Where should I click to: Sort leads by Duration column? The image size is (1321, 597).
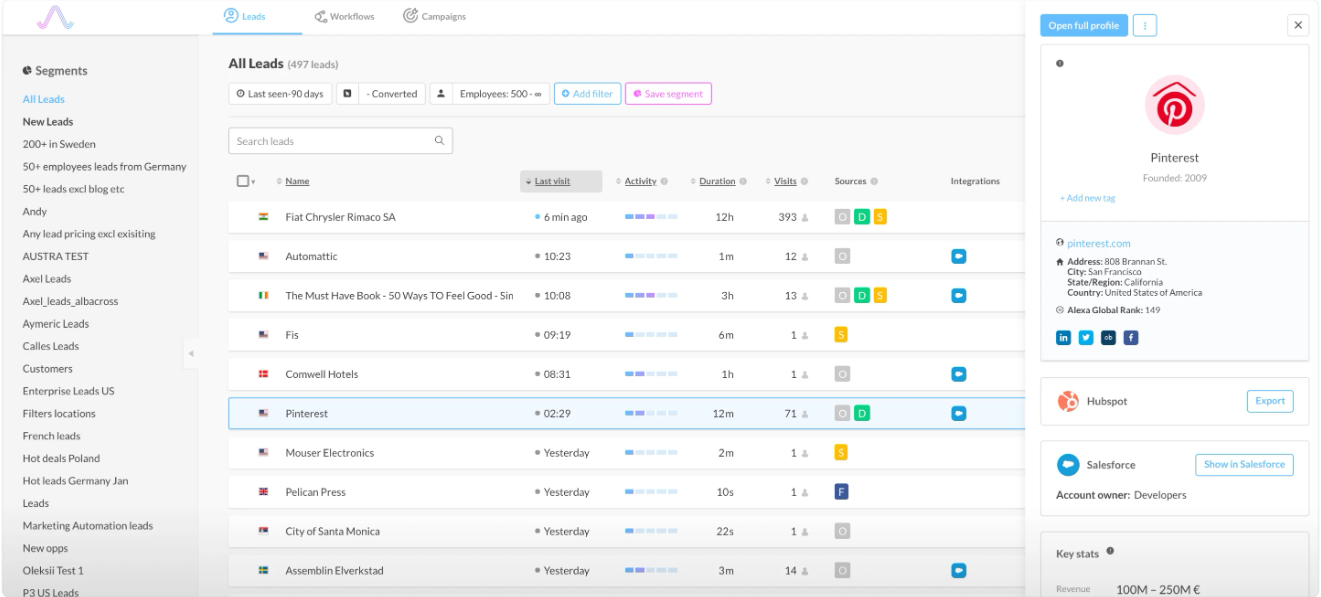click(717, 181)
